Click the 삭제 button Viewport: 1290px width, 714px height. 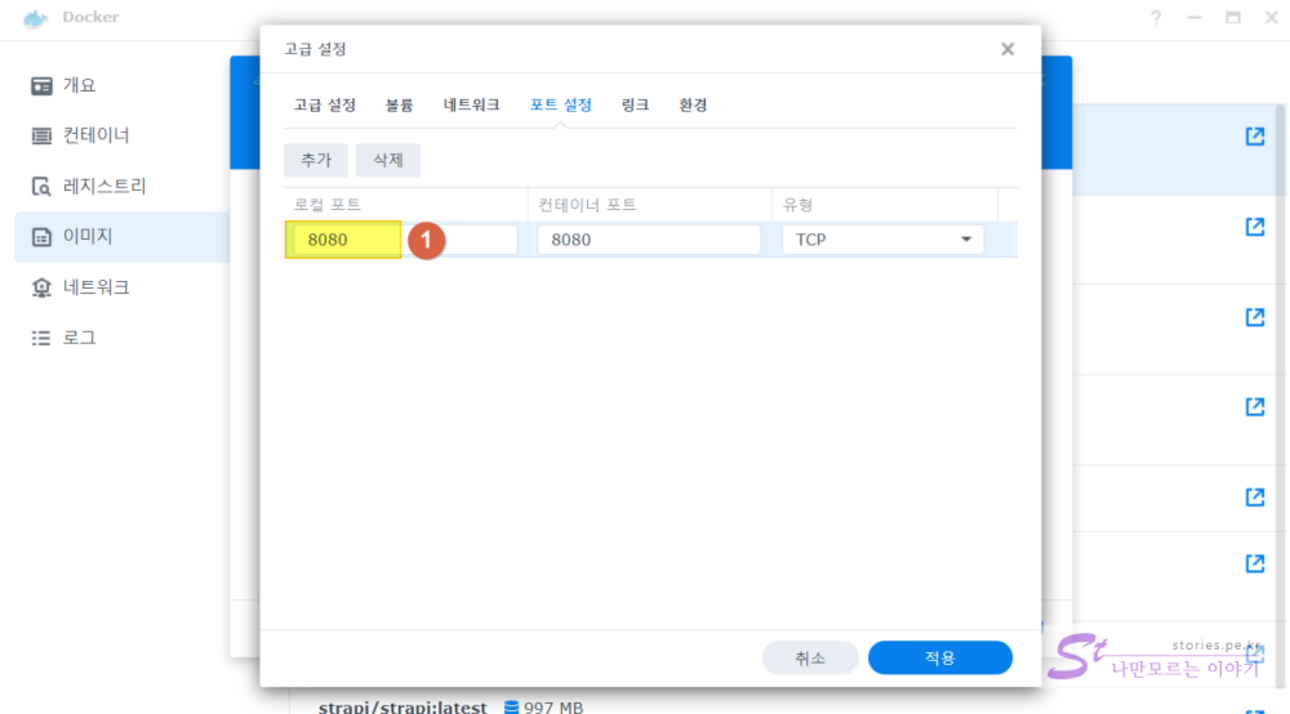388,160
